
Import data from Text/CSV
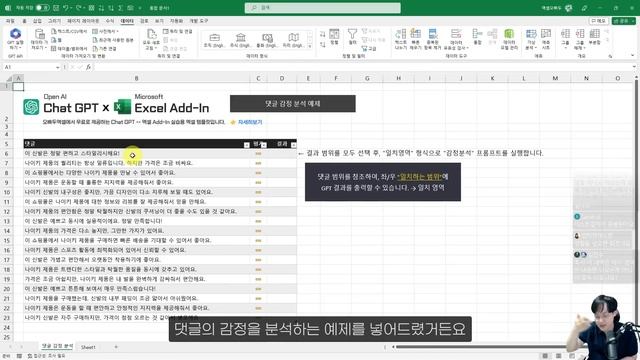tap(69, 31)
